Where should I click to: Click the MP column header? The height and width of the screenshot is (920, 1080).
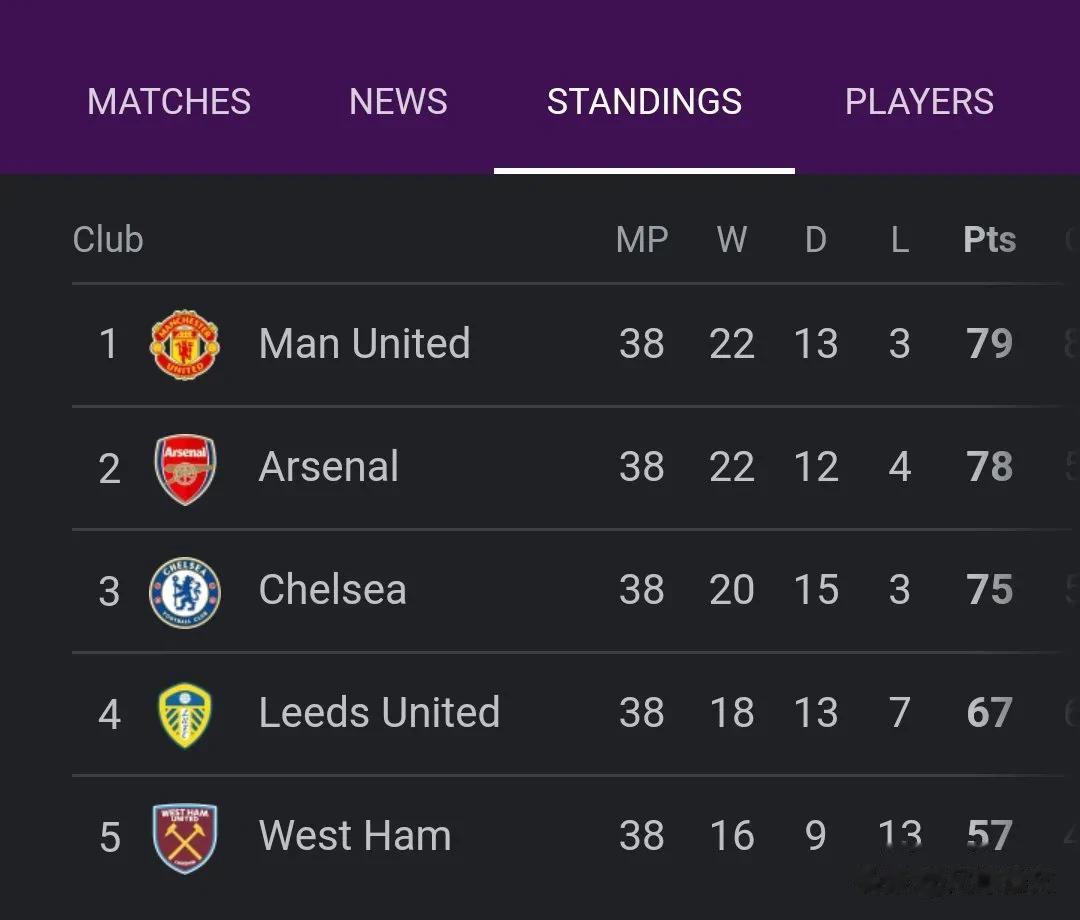click(642, 240)
